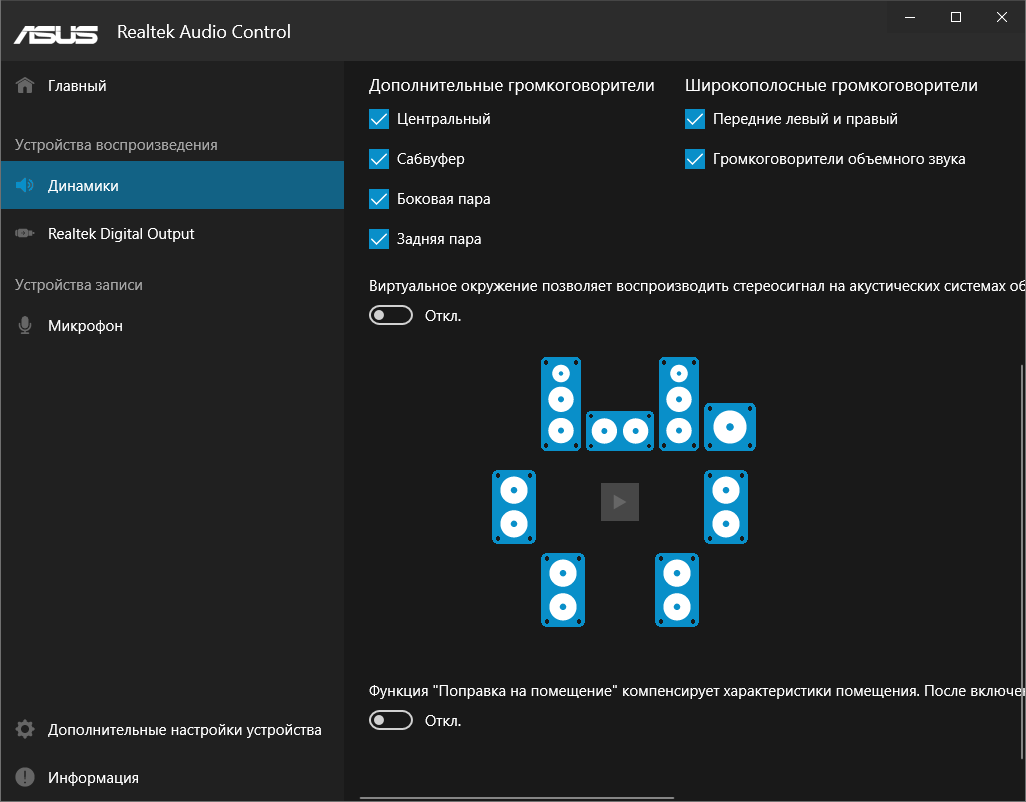This screenshot has height=802, width=1026.
Task: Click the subwoofer speaker icon
Action: pos(730,427)
